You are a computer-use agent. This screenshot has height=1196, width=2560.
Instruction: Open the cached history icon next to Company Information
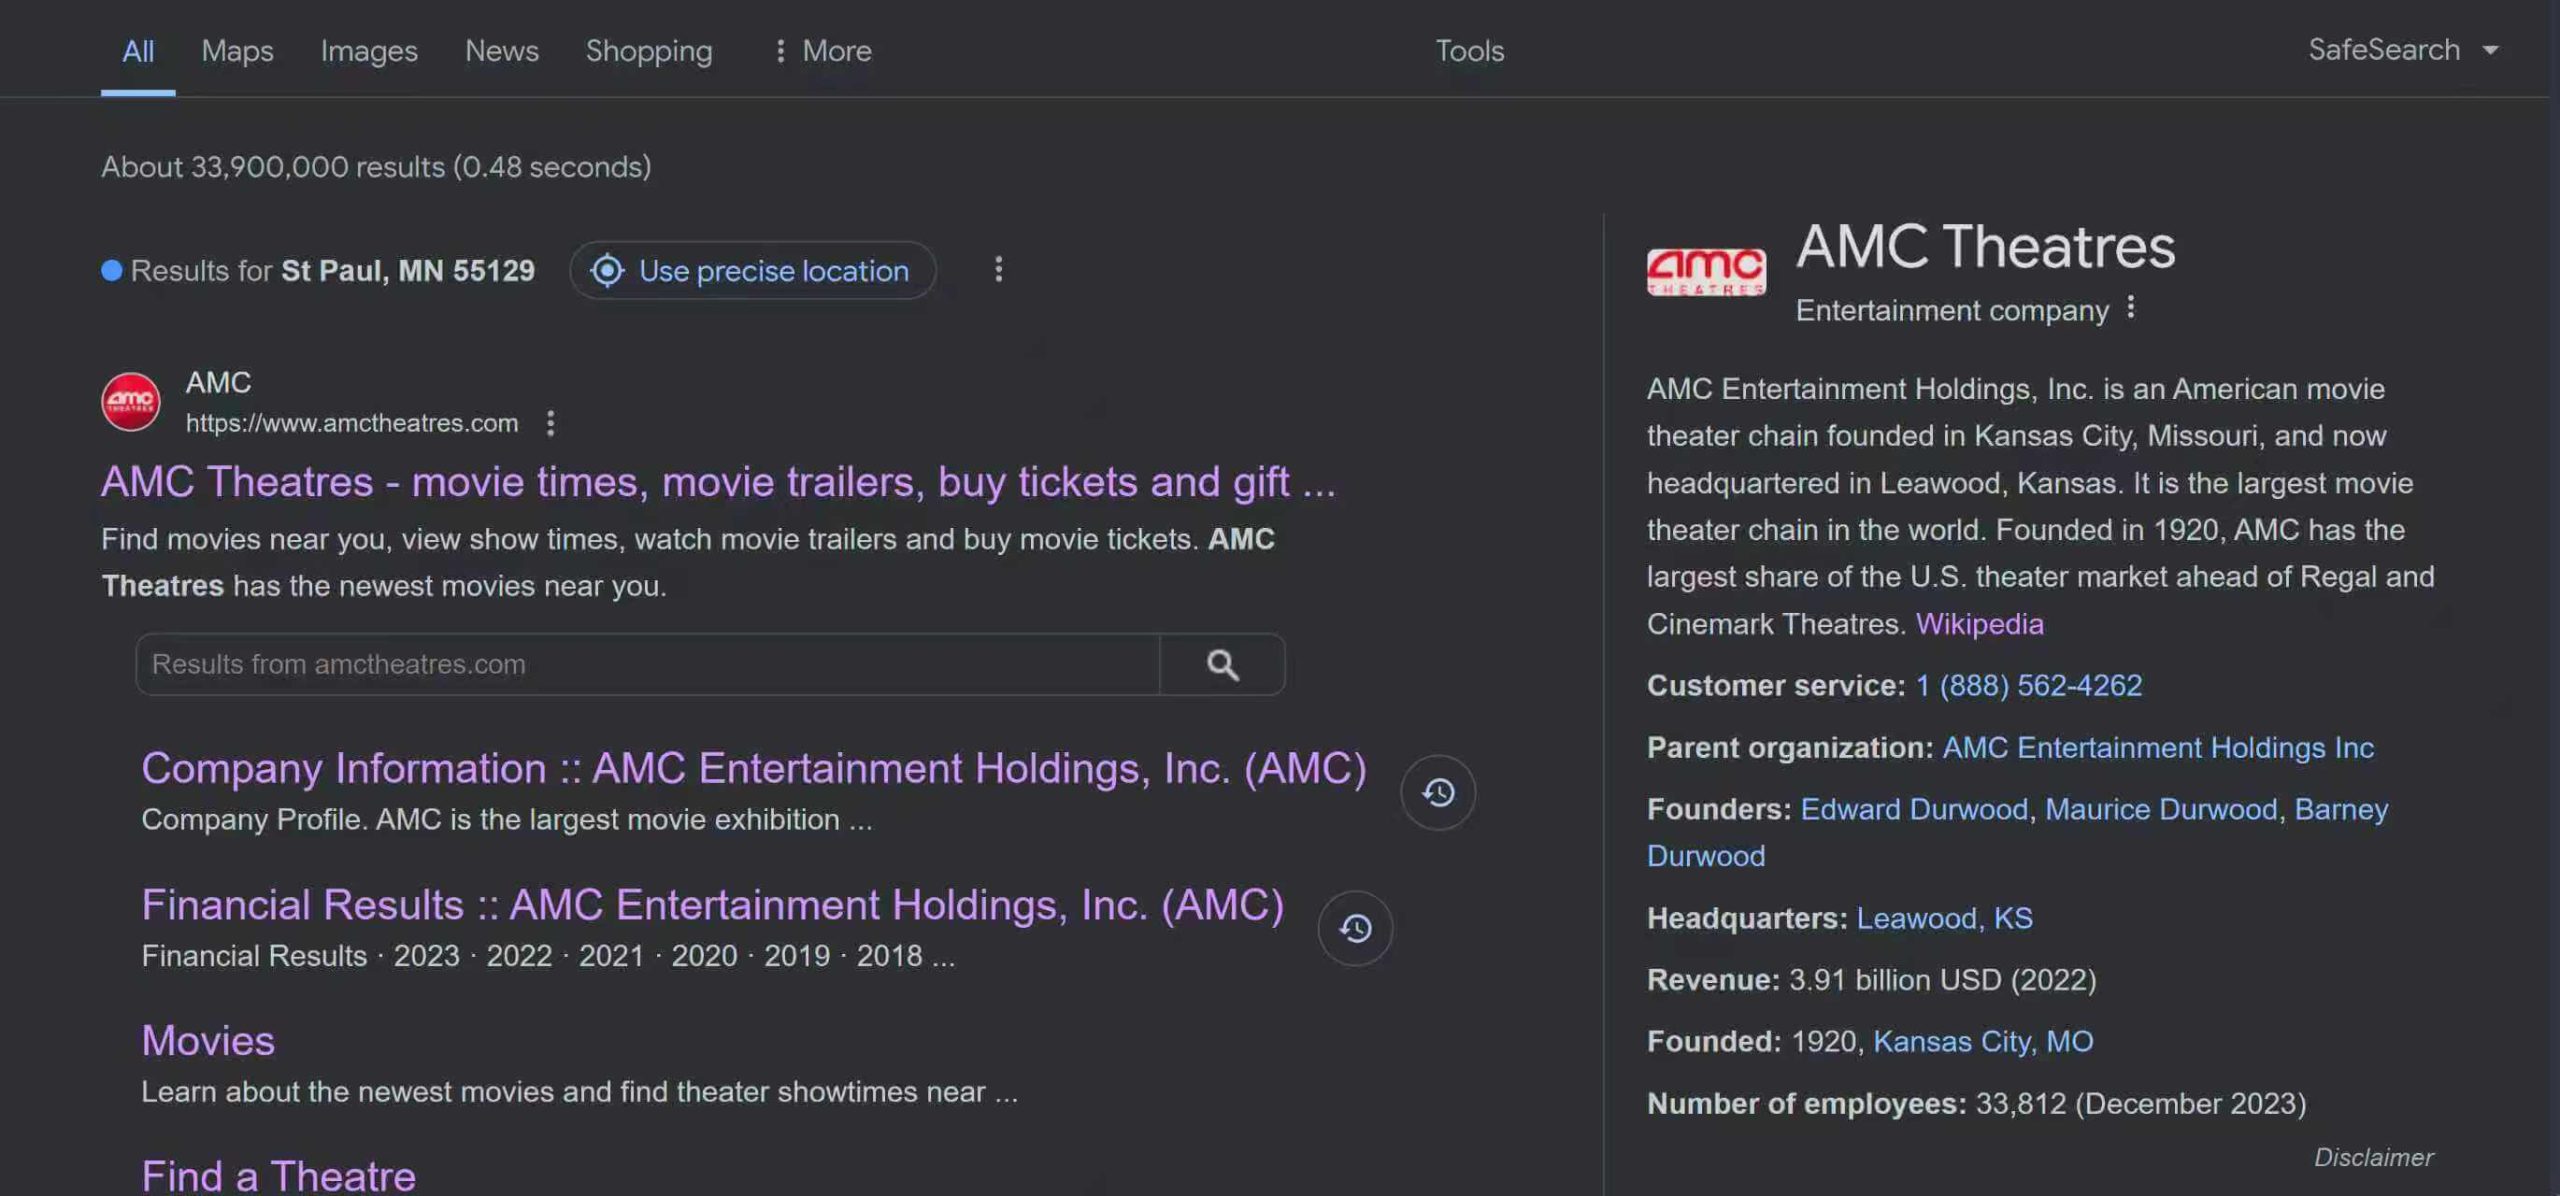pyautogui.click(x=1437, y=792)
